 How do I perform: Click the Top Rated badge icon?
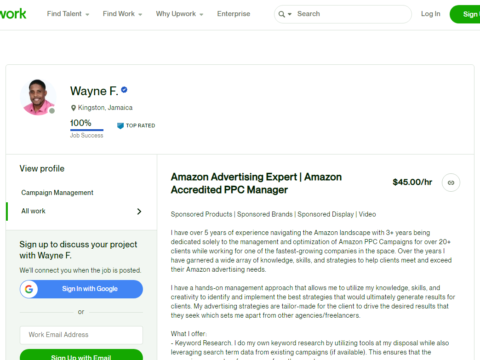(x=120, y=126)
